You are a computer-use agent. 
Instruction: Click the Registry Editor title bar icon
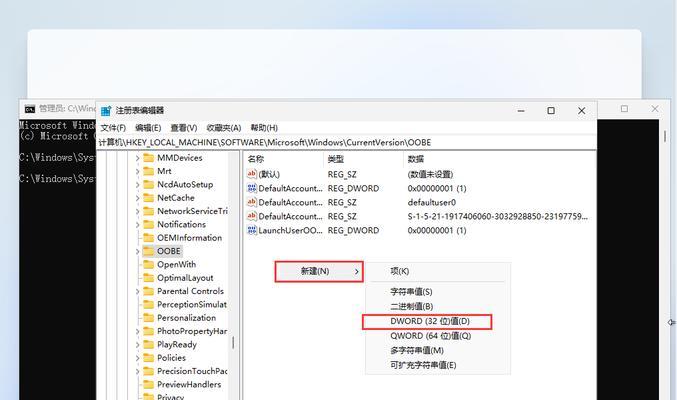(106, 111)
